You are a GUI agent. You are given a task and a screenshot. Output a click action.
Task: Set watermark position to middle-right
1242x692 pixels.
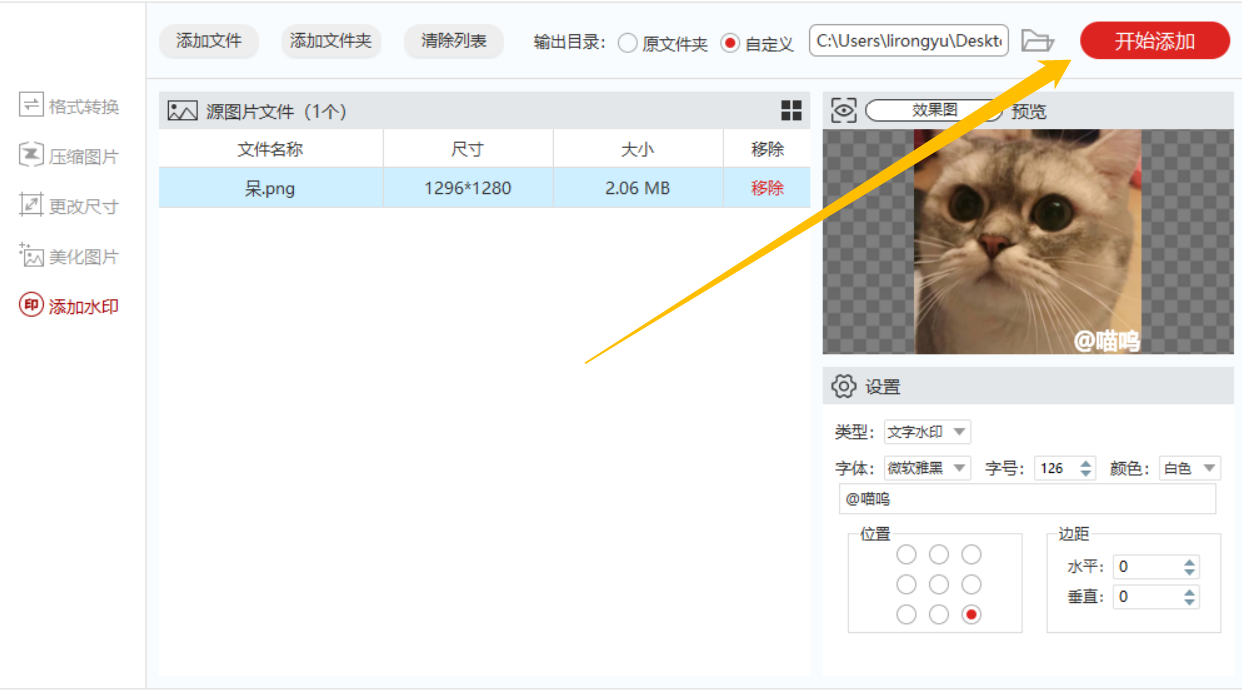point(971,584)
